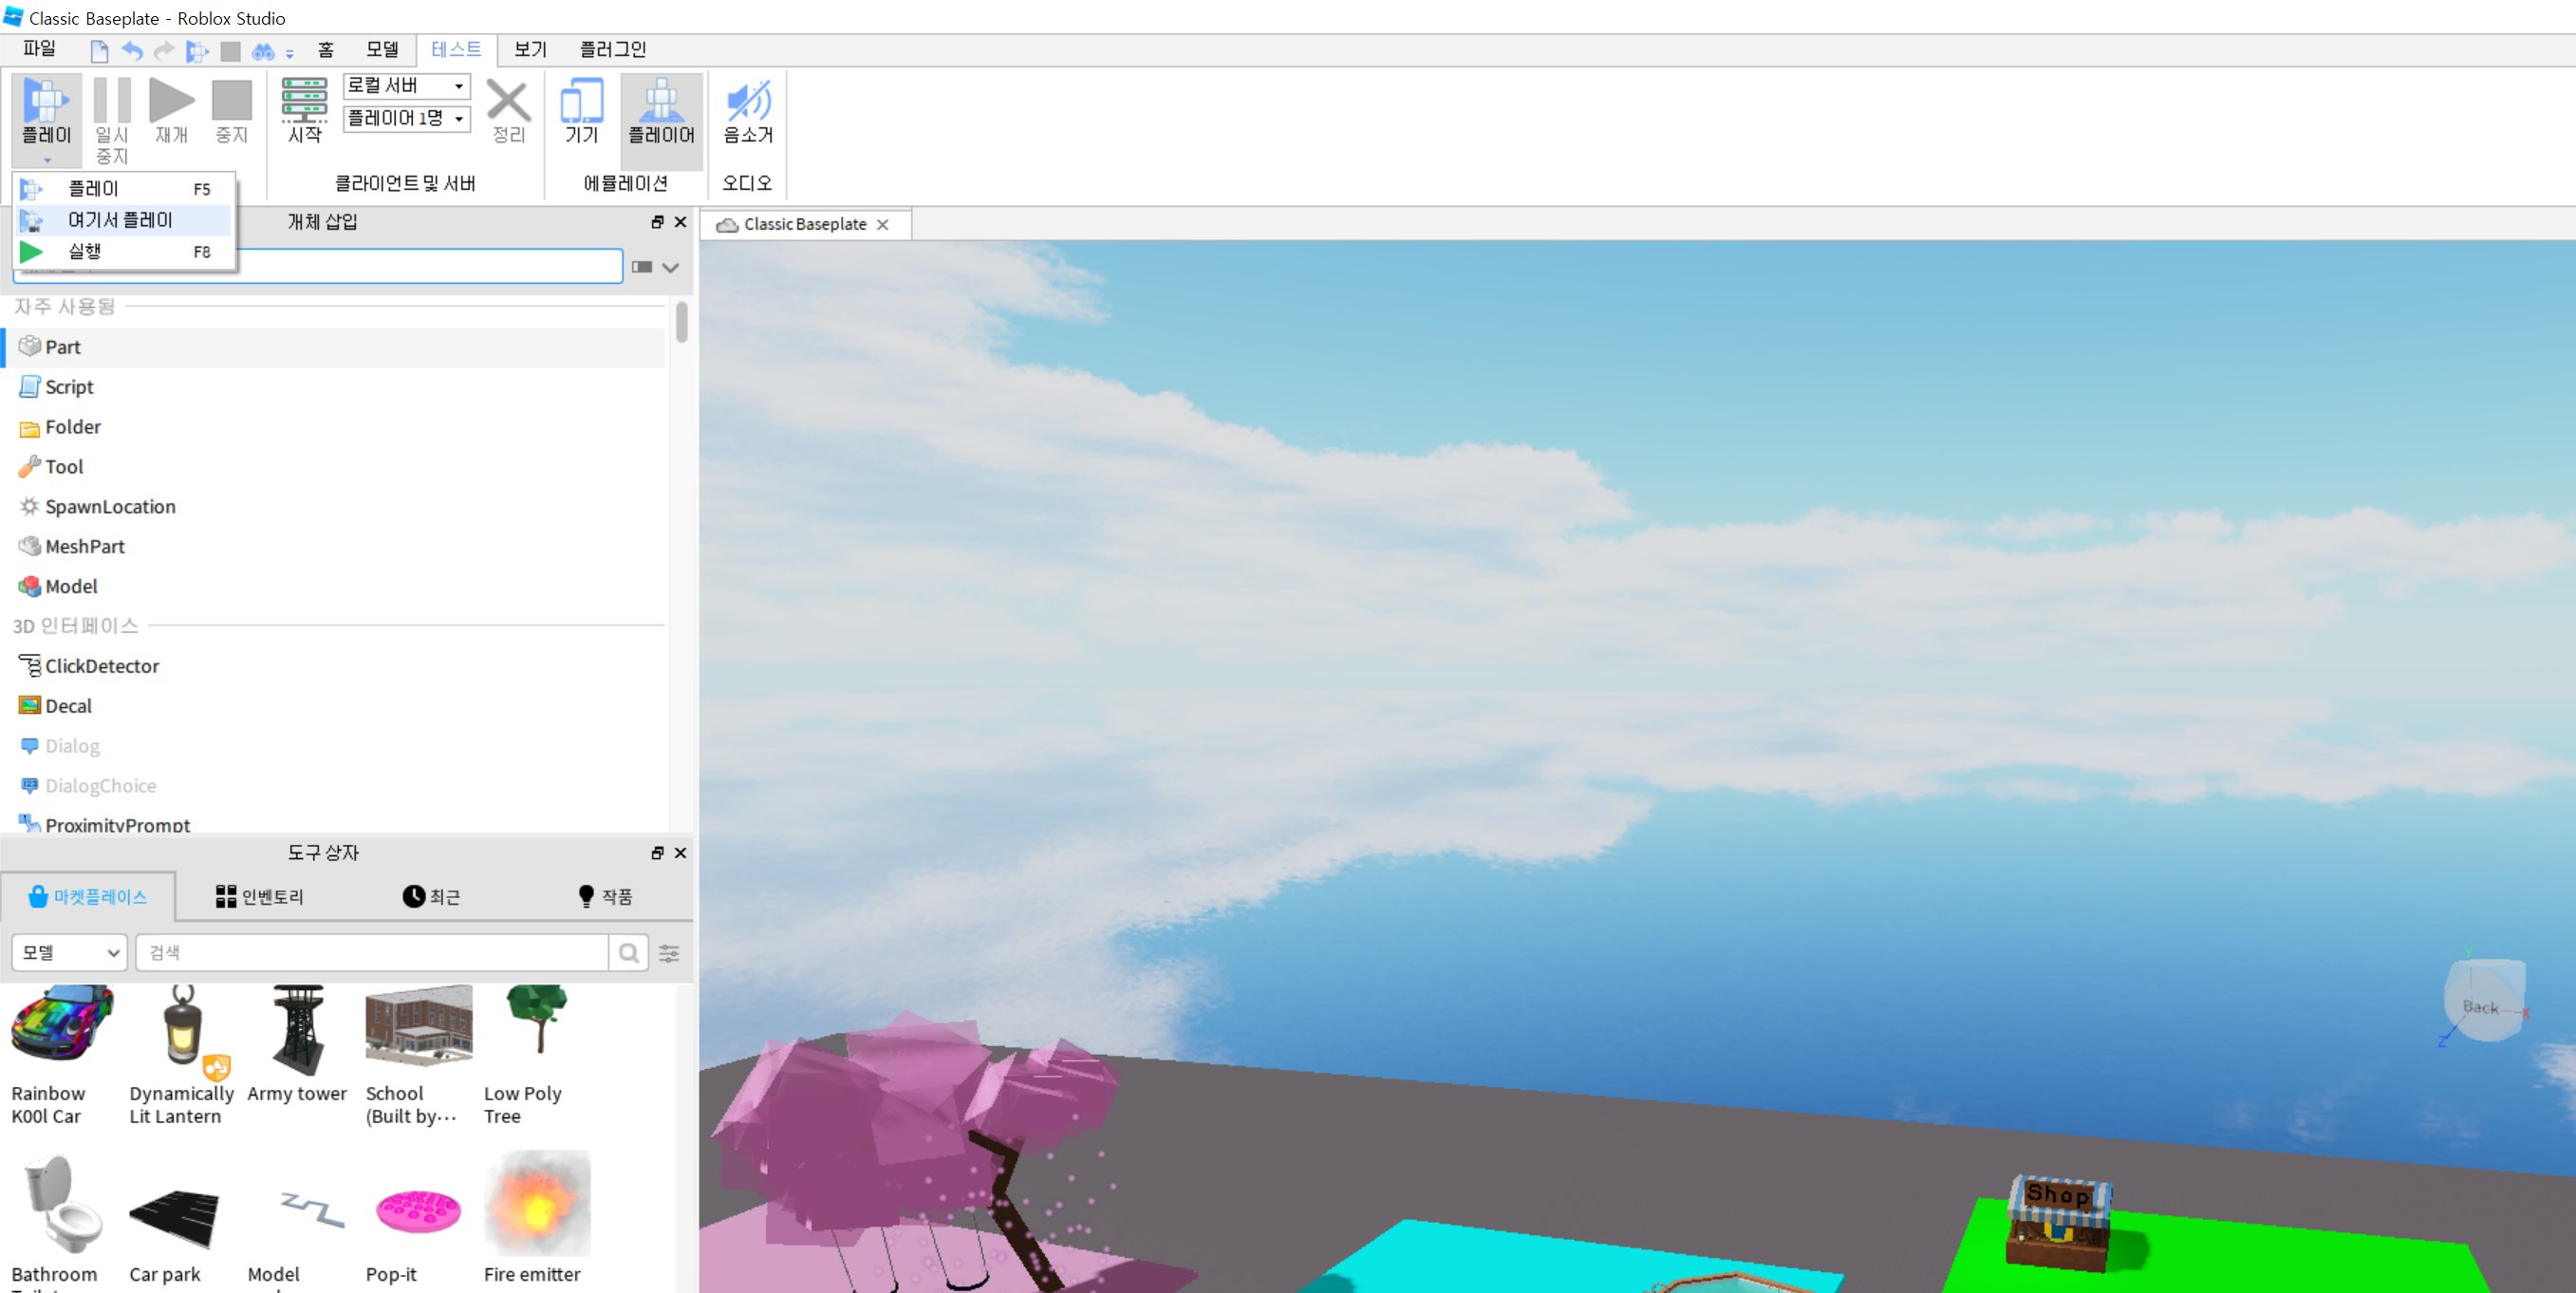The width and height of the screenshot is (2576, 1293).
Task: Open the local server type dropdown
Action: click(x=406, y=86)
